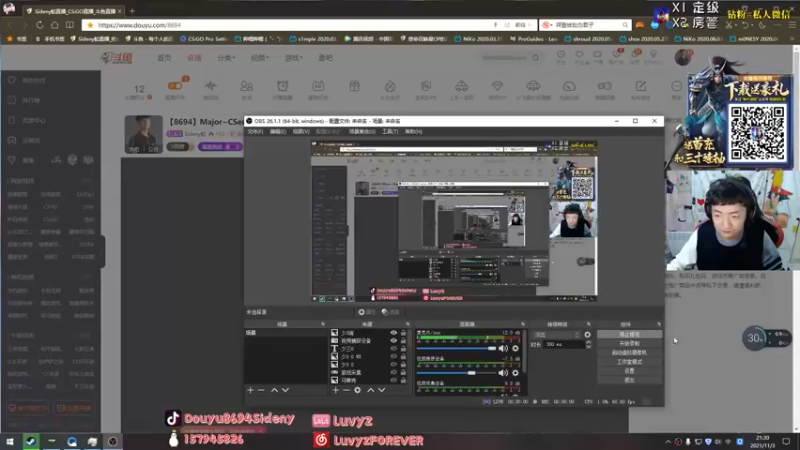Move source up in OBS Sources panel
Viewport: 800px width, 450px height.
370,390
